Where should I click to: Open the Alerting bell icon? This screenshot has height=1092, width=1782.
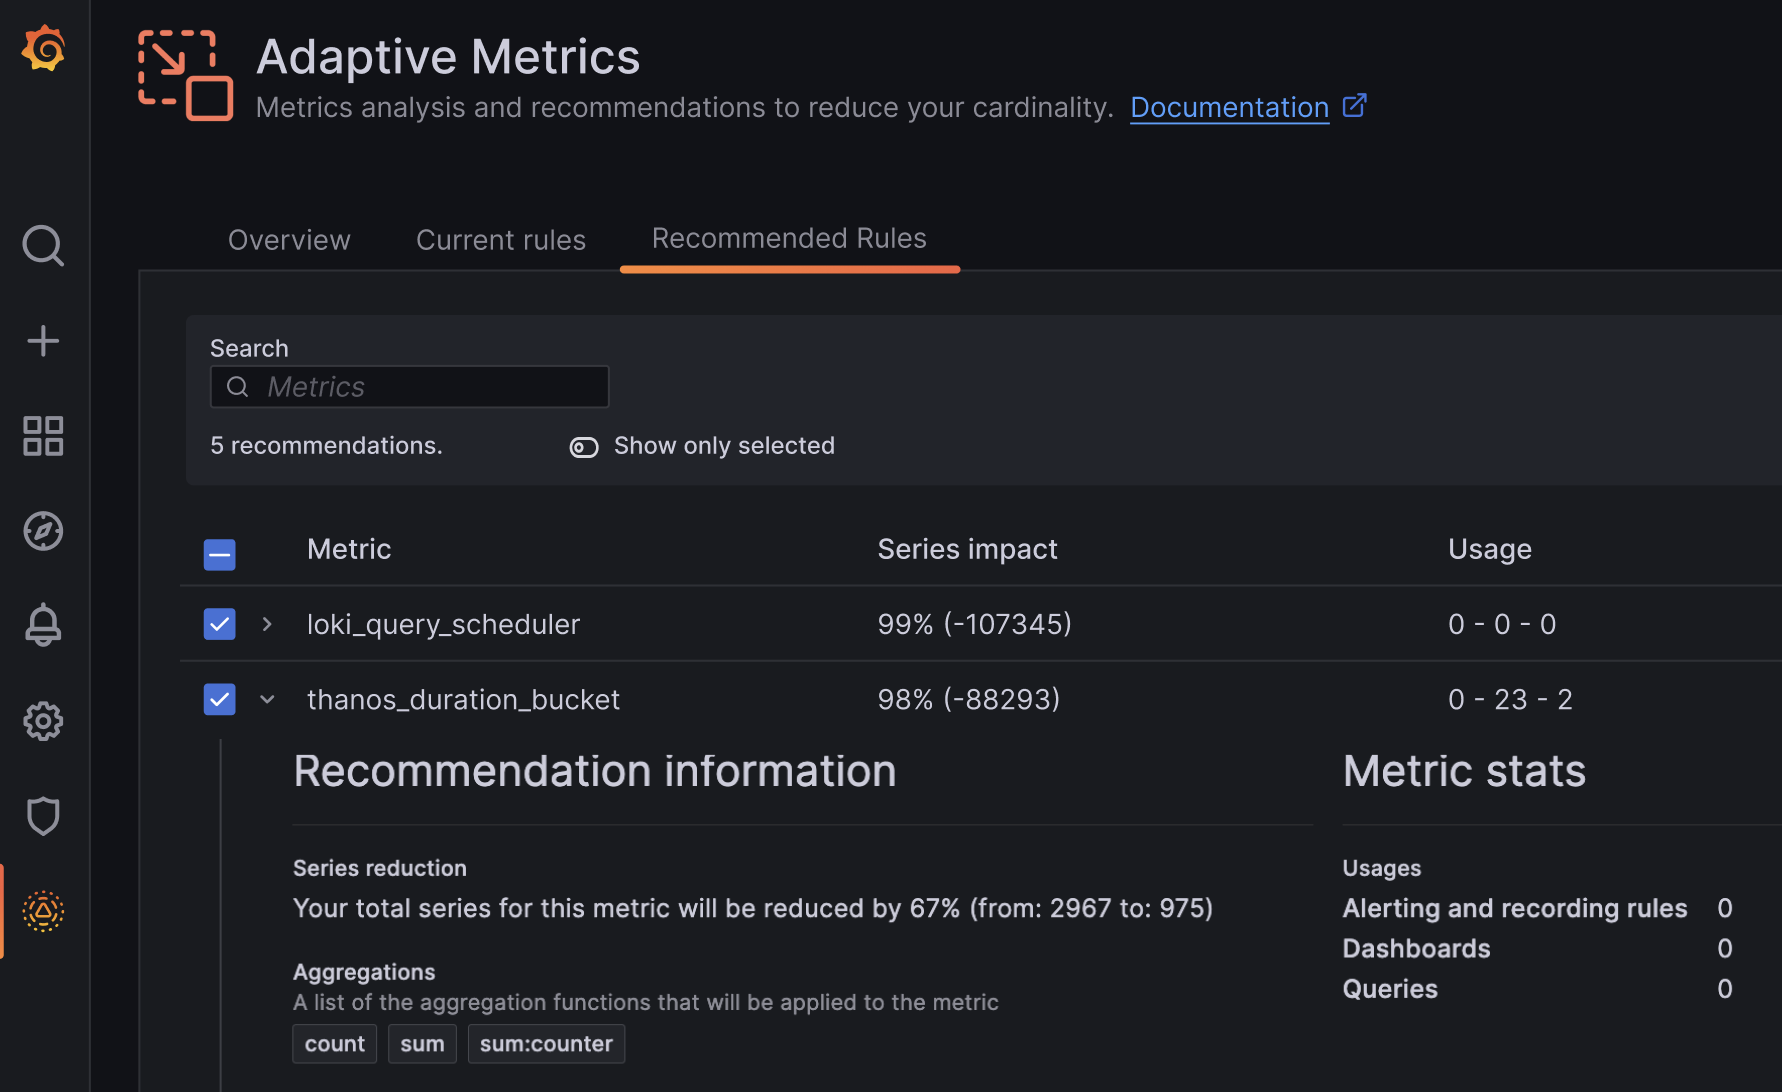(43, 625)
